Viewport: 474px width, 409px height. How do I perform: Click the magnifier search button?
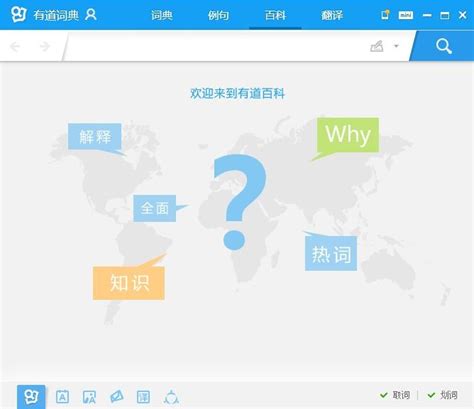pyautogui.click(x=444, y=46)
